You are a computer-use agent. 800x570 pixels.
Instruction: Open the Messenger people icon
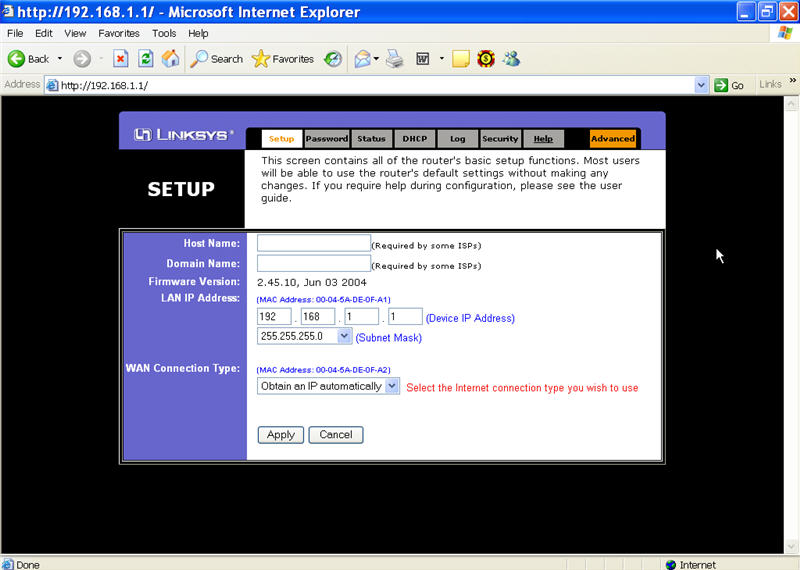[x=511, y=59]
